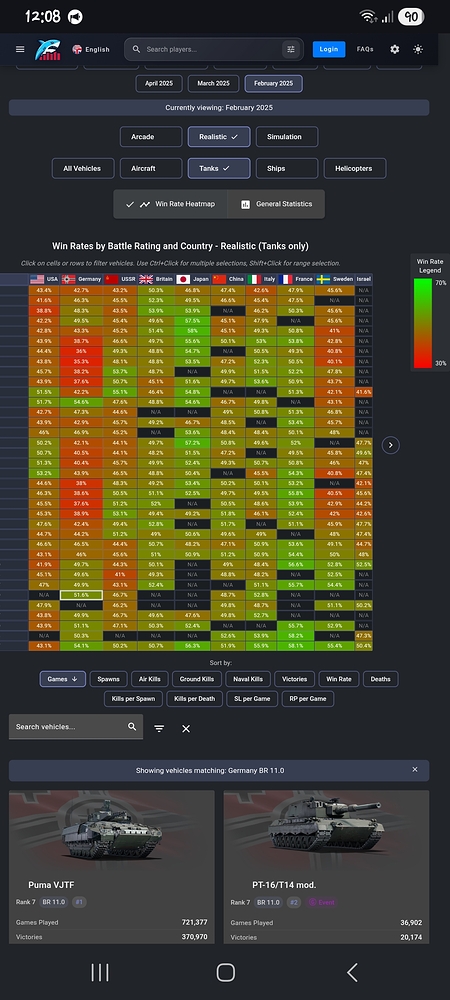450x1000 pixels.
Task: Click Germany 35.3% heatmap cell
Action: tap(82, 361)
